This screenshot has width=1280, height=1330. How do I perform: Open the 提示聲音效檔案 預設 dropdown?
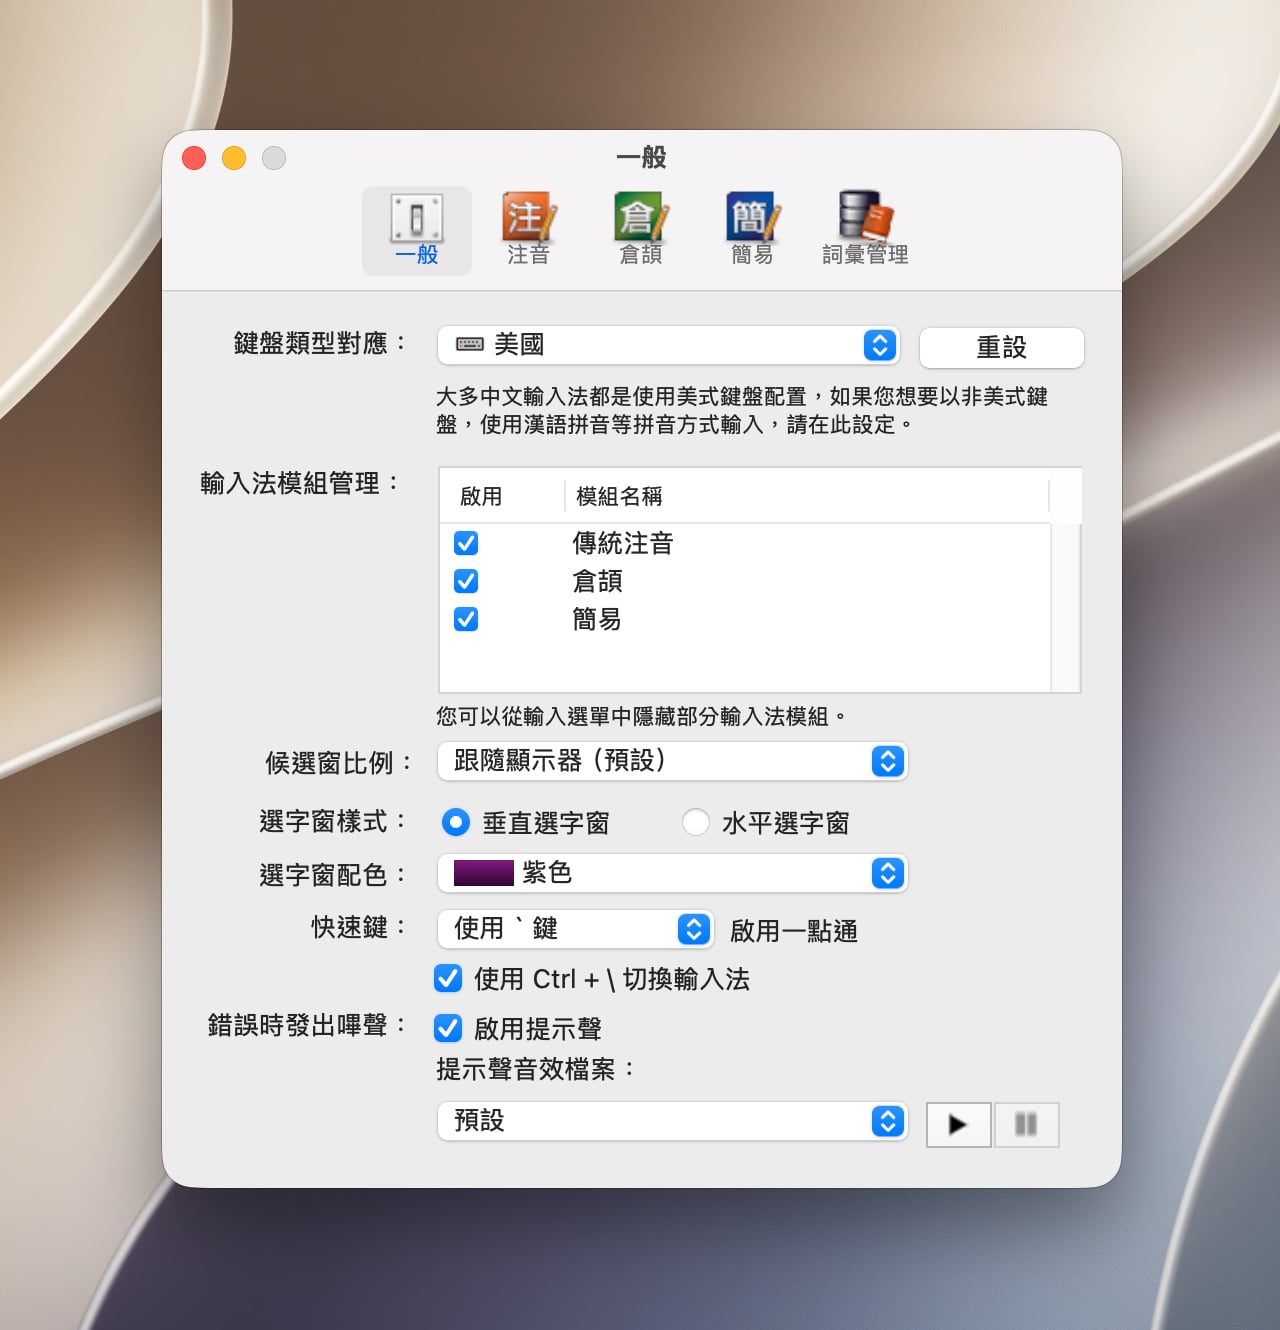(x=673, y=1121)
